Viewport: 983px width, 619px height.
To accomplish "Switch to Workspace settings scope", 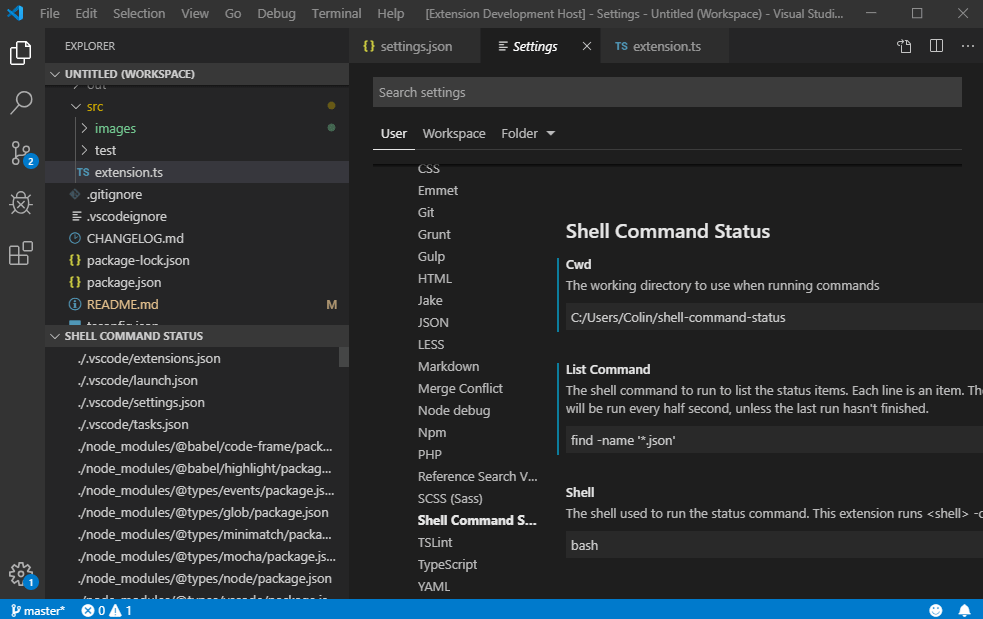I will 454,134.
